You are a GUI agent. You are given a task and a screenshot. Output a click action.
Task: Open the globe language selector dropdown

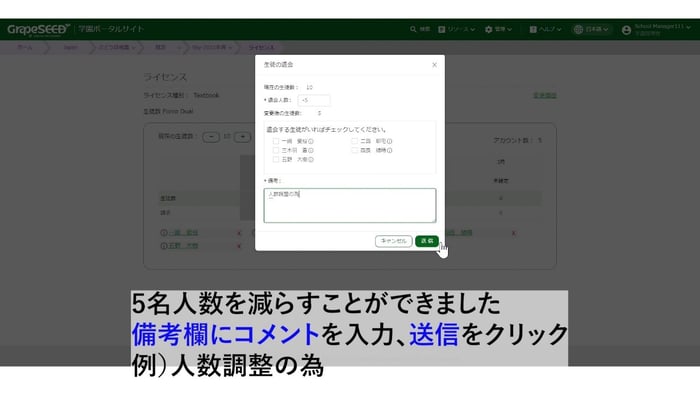point(591,29)
